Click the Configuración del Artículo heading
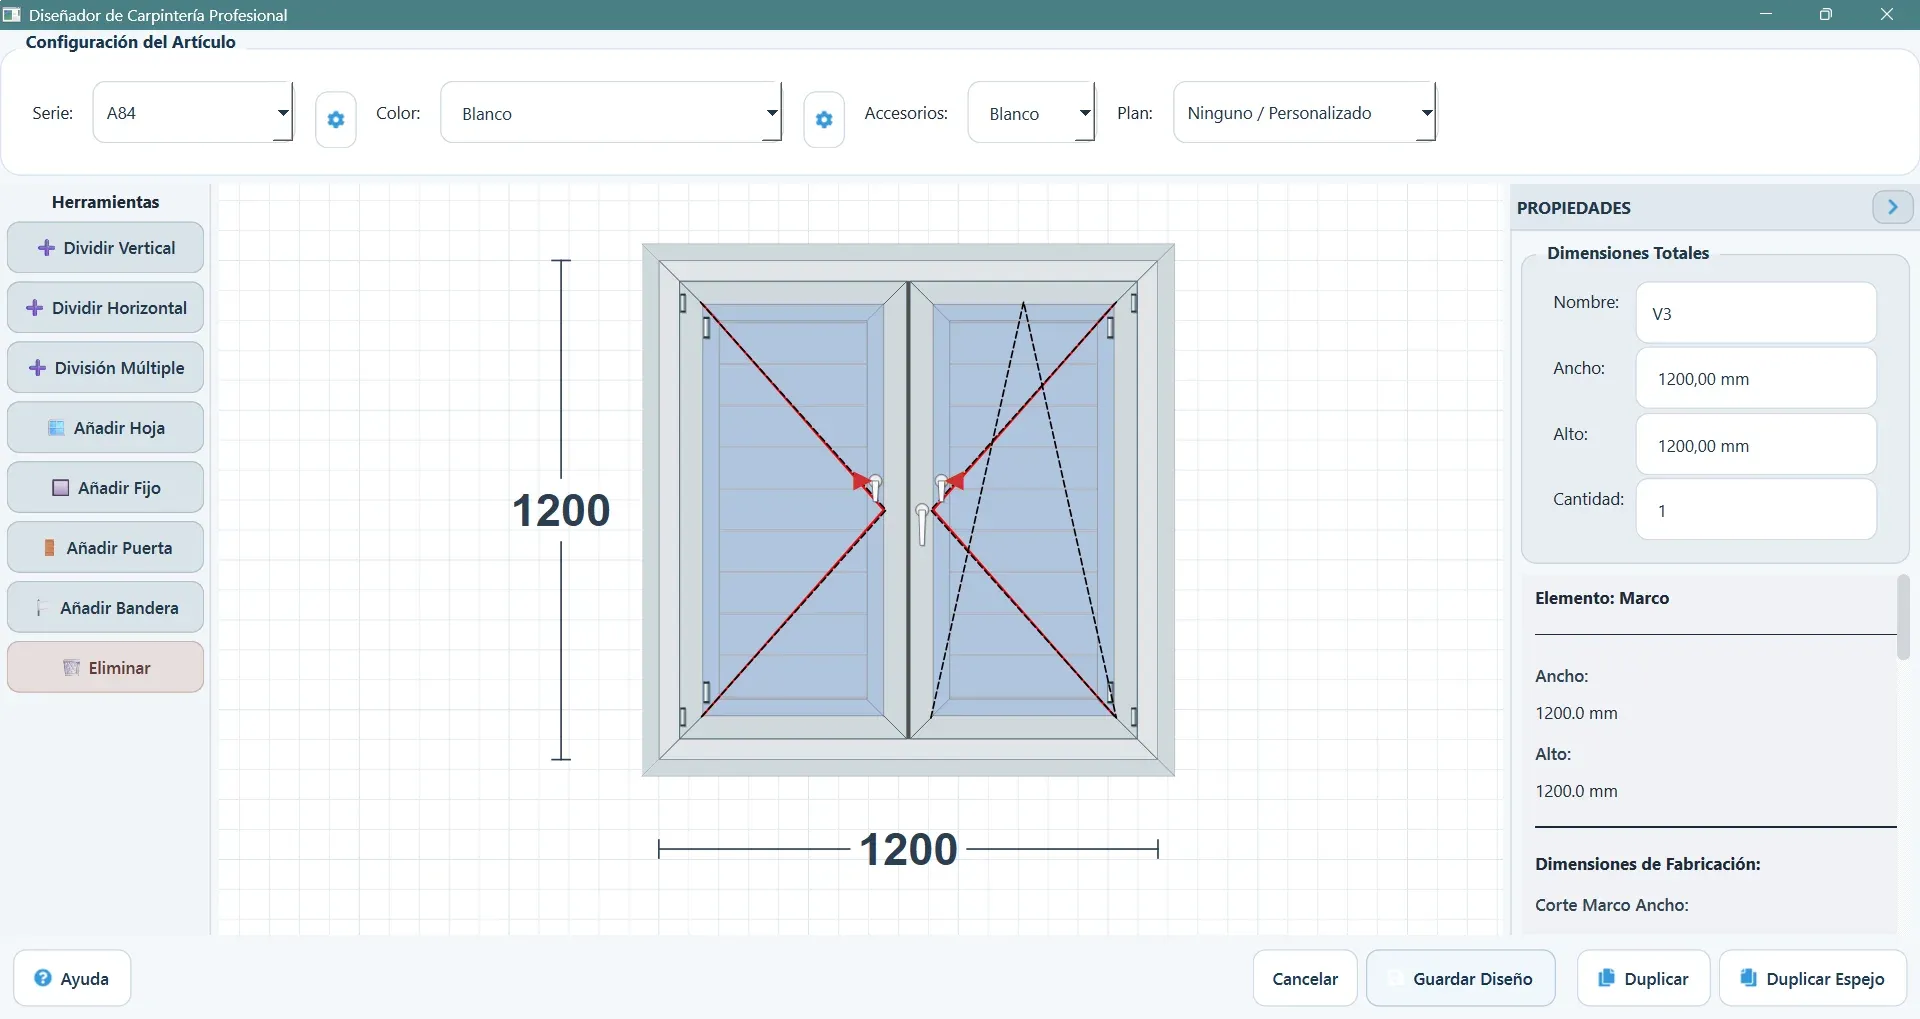Screen dimensions: 1920x1019 (130, 42)
